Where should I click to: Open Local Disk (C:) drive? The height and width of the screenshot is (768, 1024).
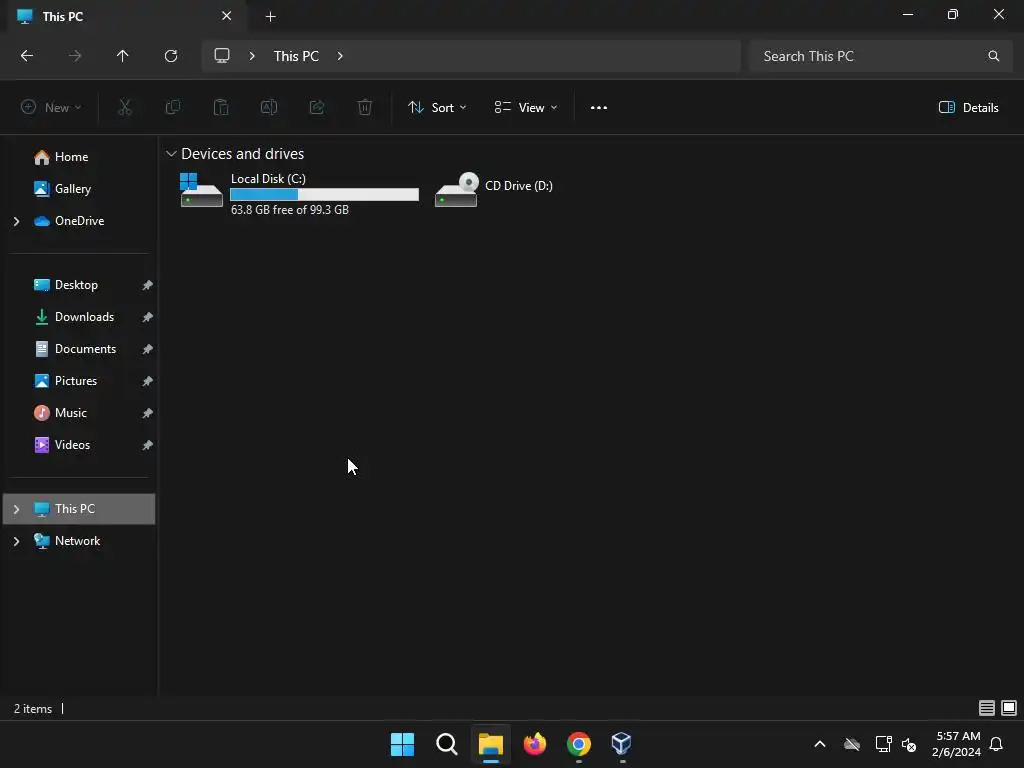pyautogui.click(x=298, y=193)
